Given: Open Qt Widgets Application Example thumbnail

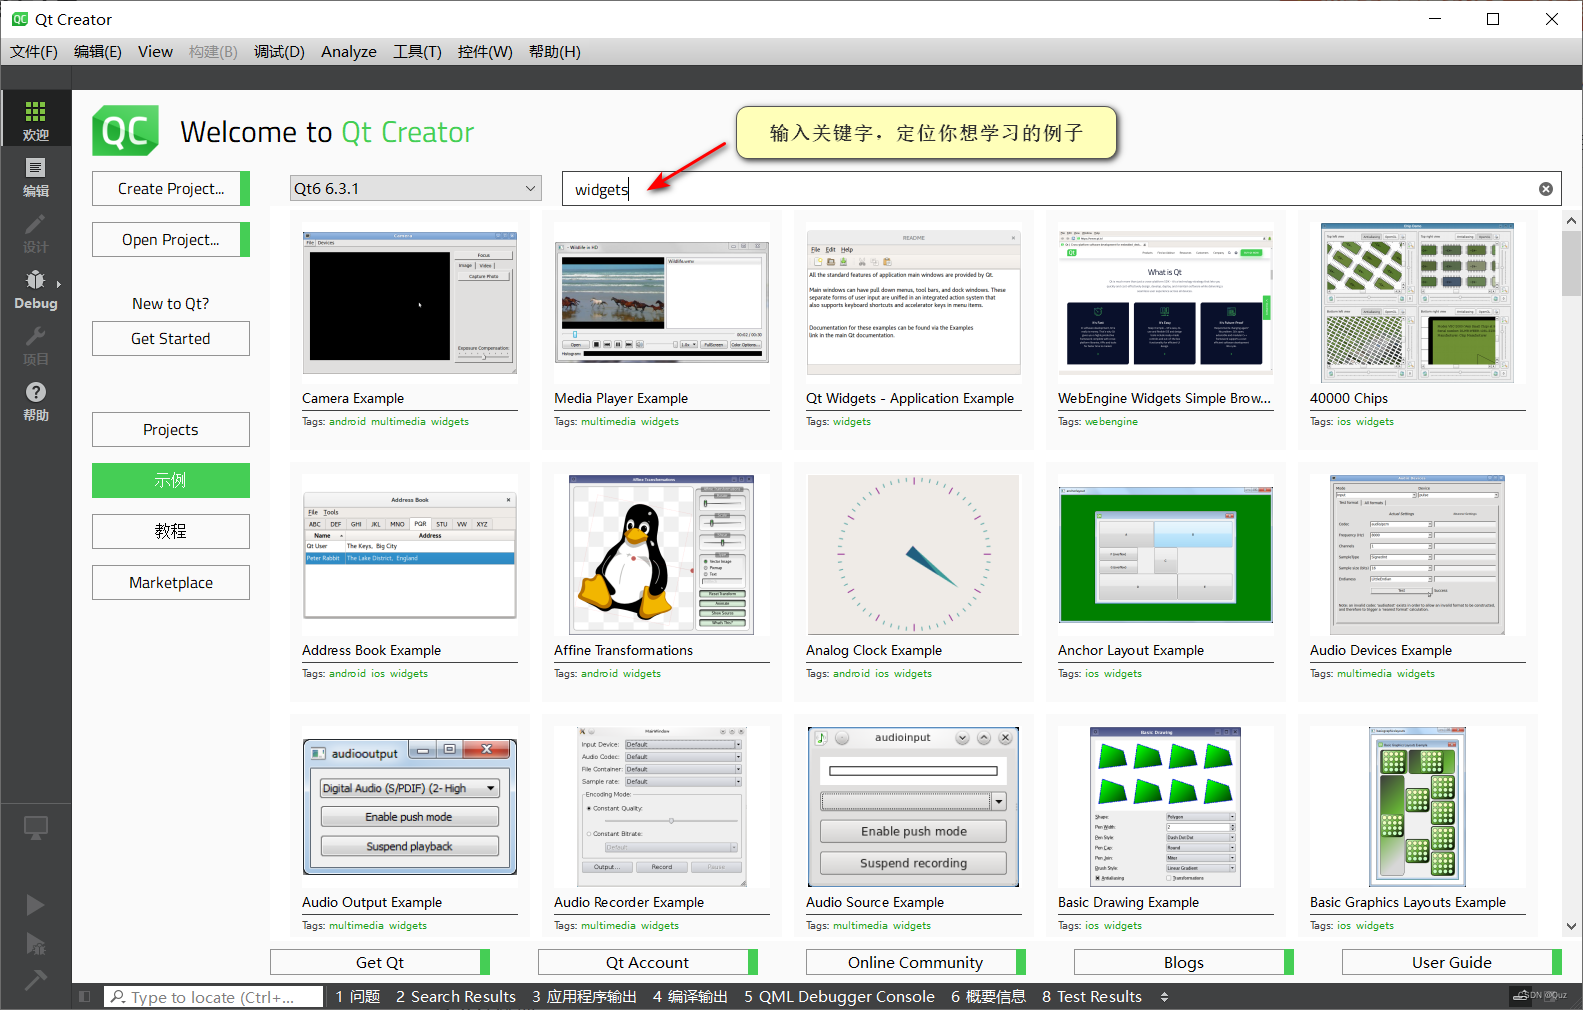Looking at the screenshot, I should pyautogui.click(x=914, y=303).
